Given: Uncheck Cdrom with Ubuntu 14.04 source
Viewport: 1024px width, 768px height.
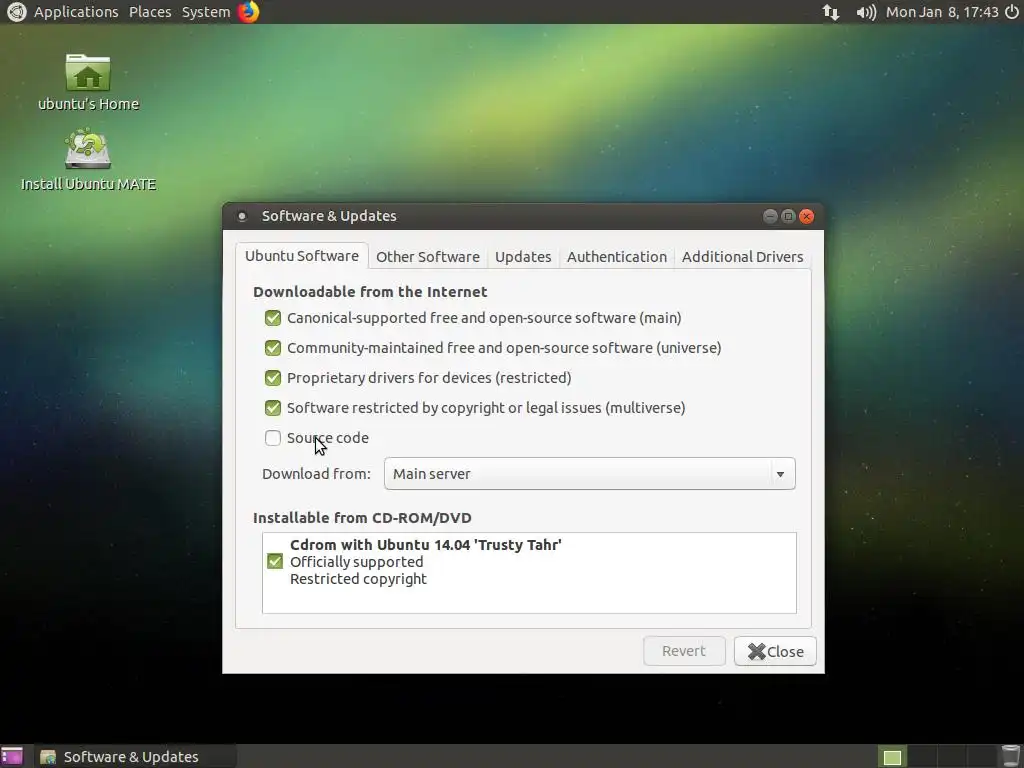Looking at the screenshot, I should pyautogui.click(x=275, y=562).
